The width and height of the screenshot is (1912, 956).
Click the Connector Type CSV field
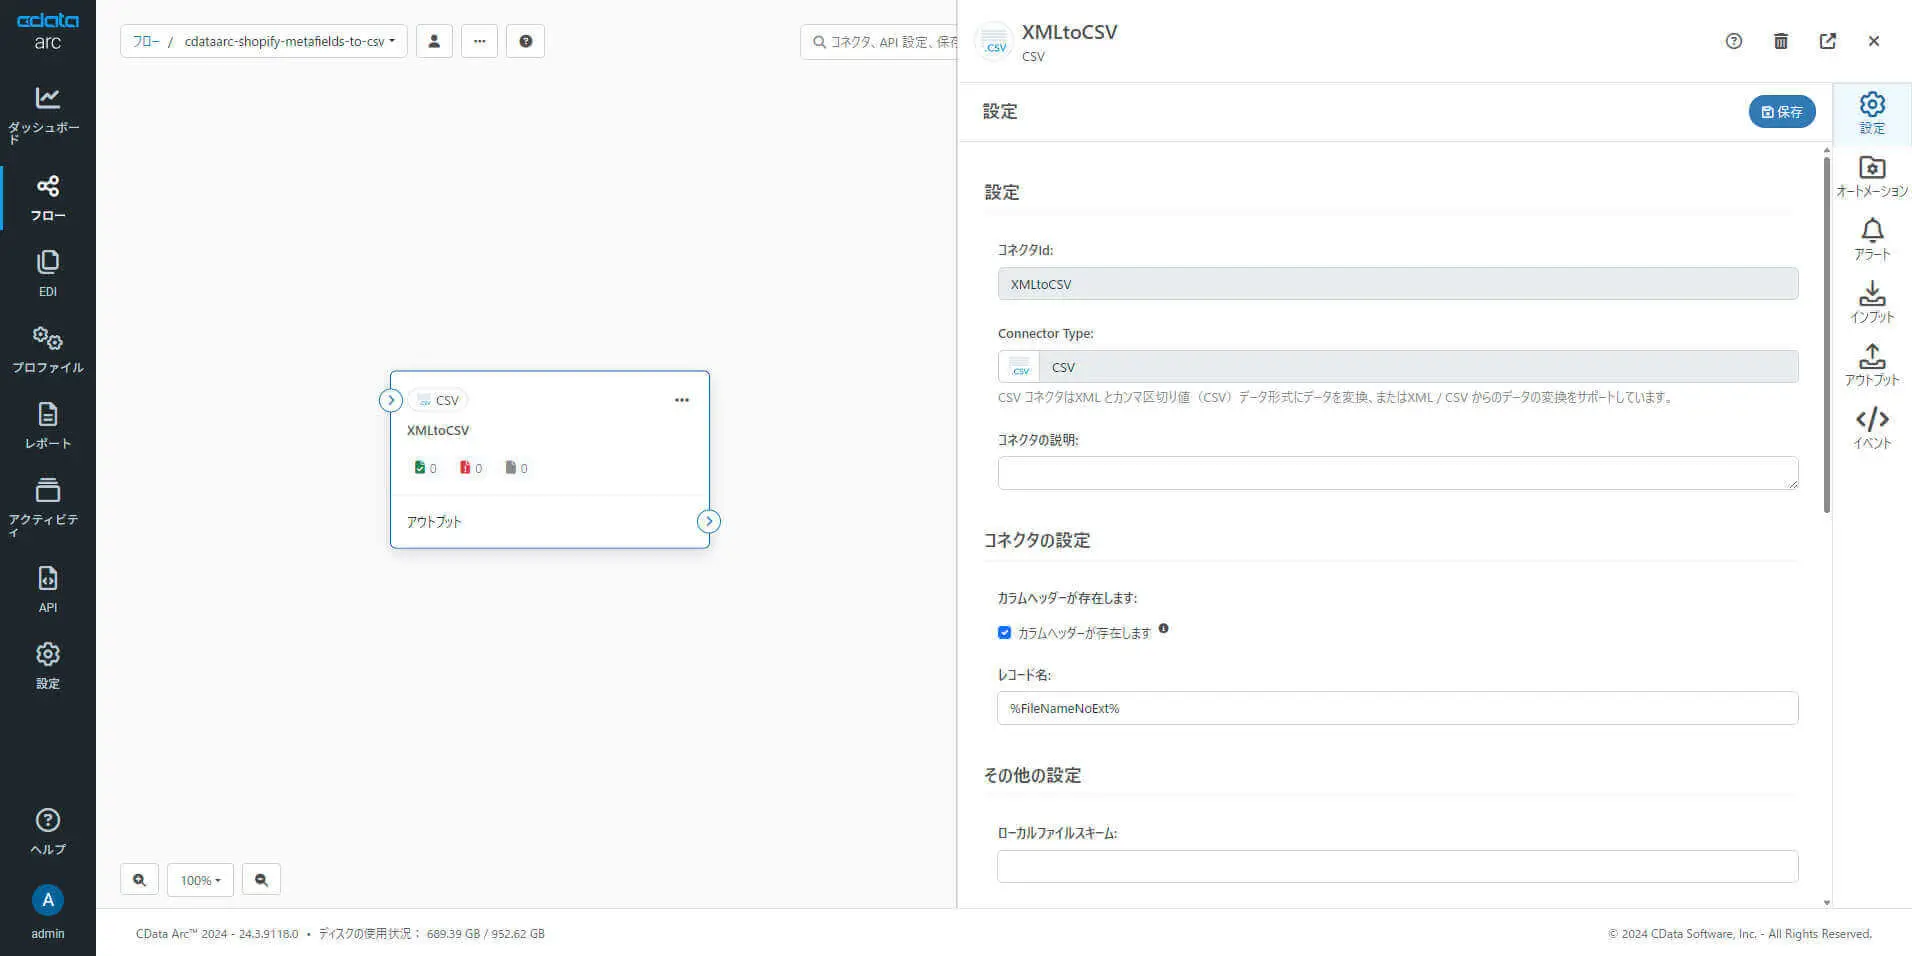[x=1398, y=367]
